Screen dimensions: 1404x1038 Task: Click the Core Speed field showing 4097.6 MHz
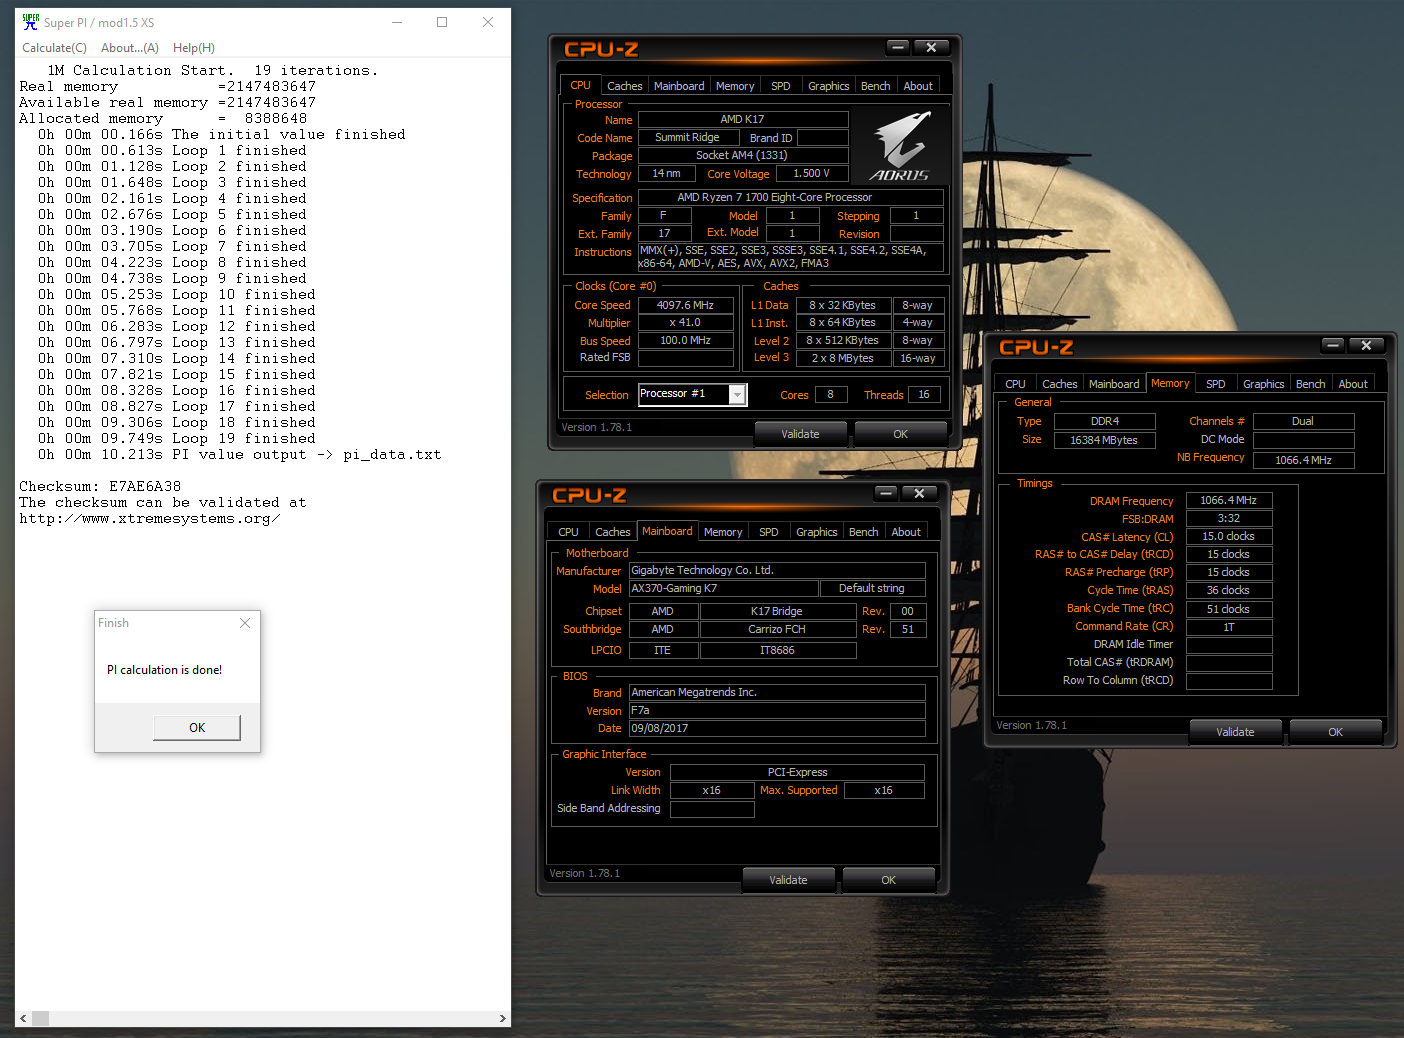pos(685,305)
